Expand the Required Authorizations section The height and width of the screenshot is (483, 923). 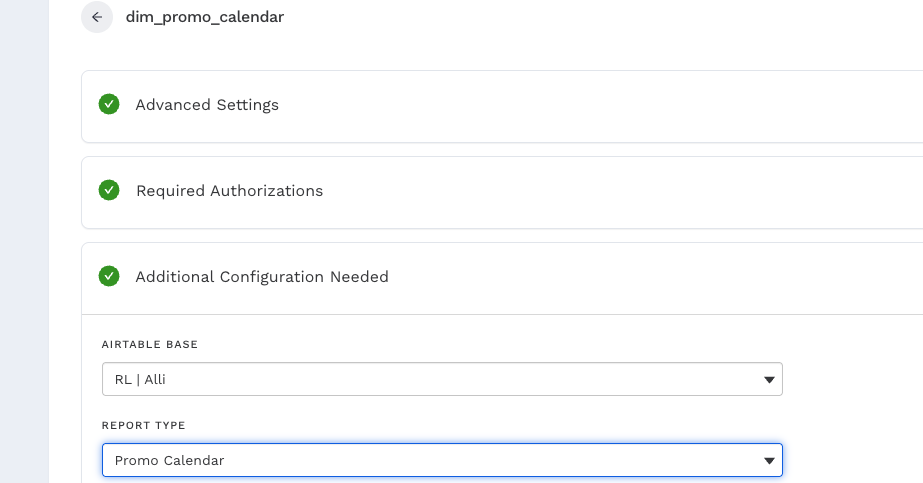(x=229, y=191)
